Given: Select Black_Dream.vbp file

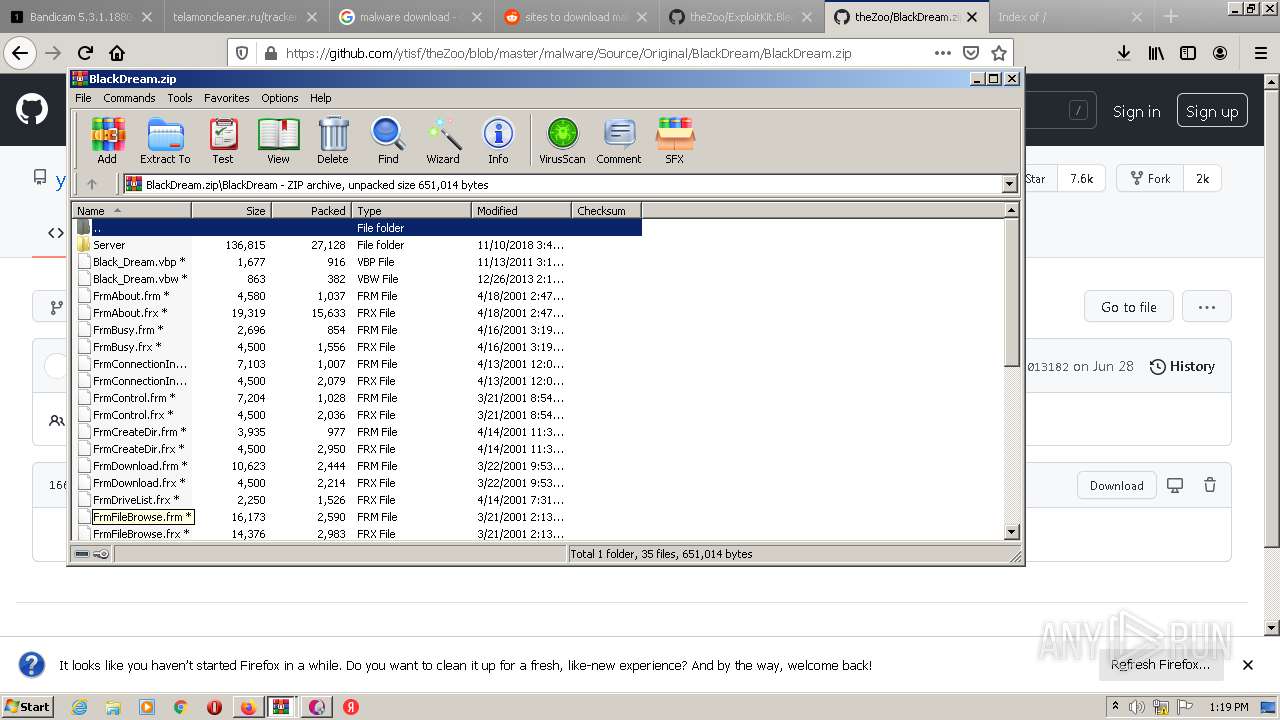Looking at the screenshot, I should [356, 262].
